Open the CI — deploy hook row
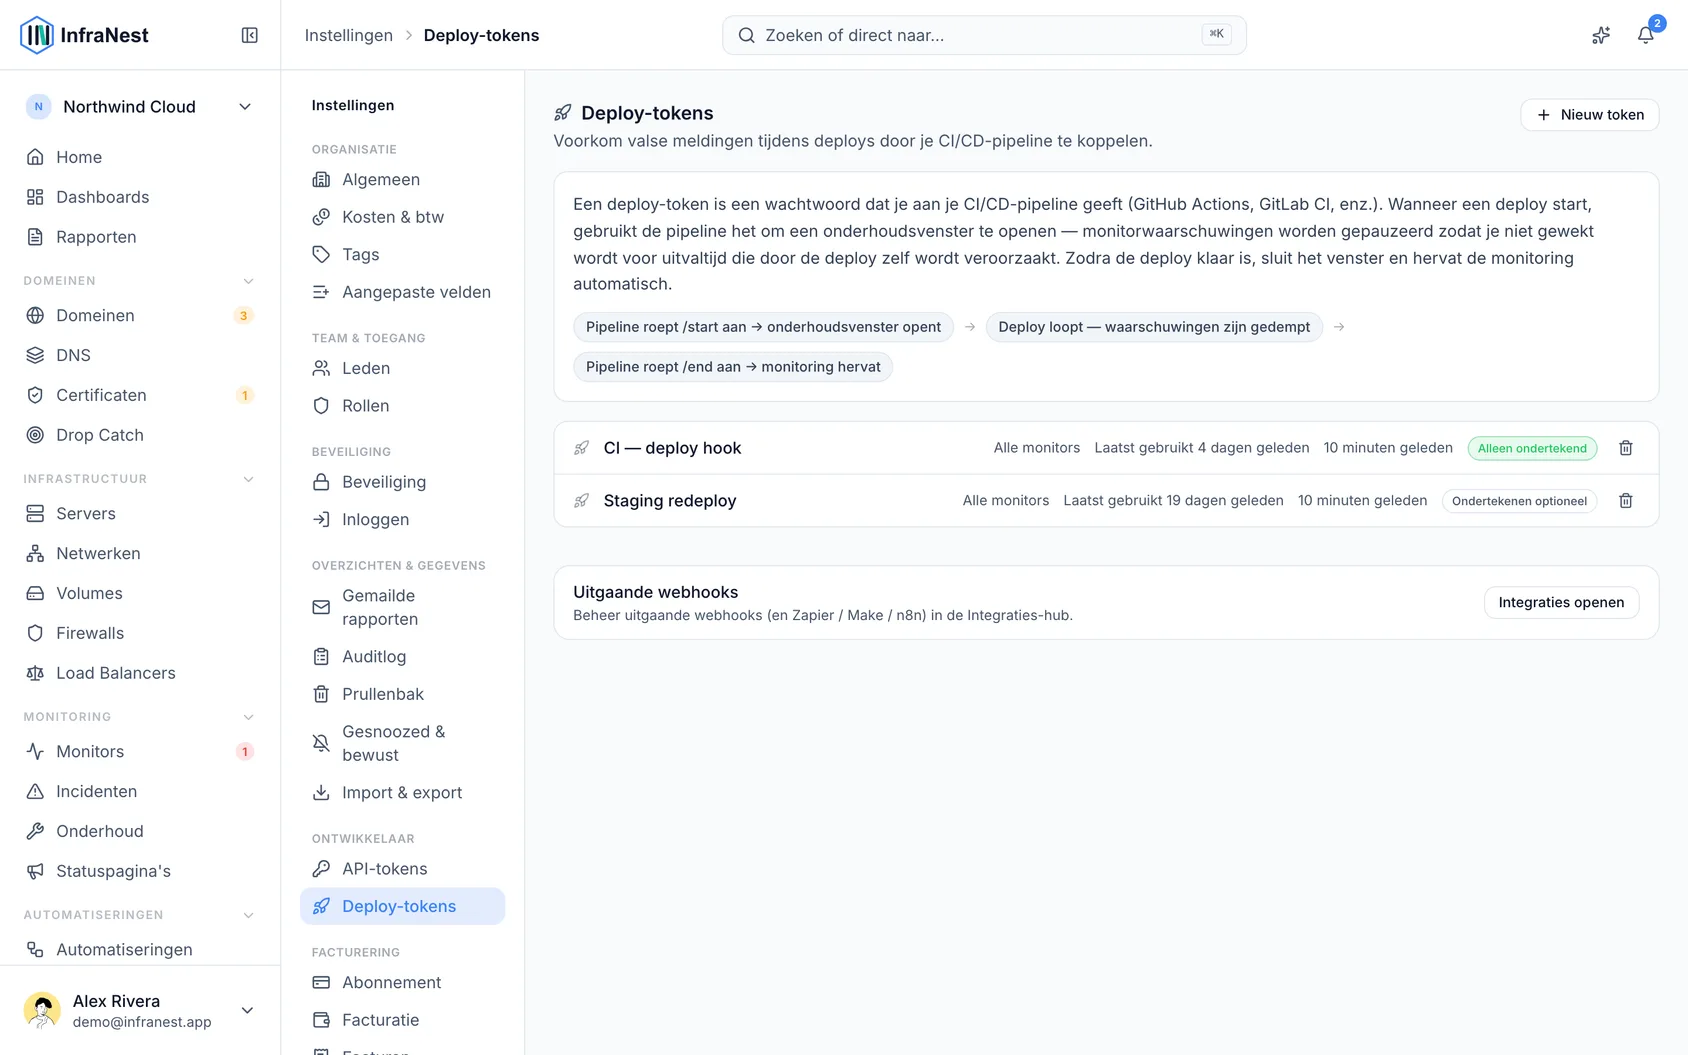Viewport: 1688px width, 1055px height. tap(1106, 448)
